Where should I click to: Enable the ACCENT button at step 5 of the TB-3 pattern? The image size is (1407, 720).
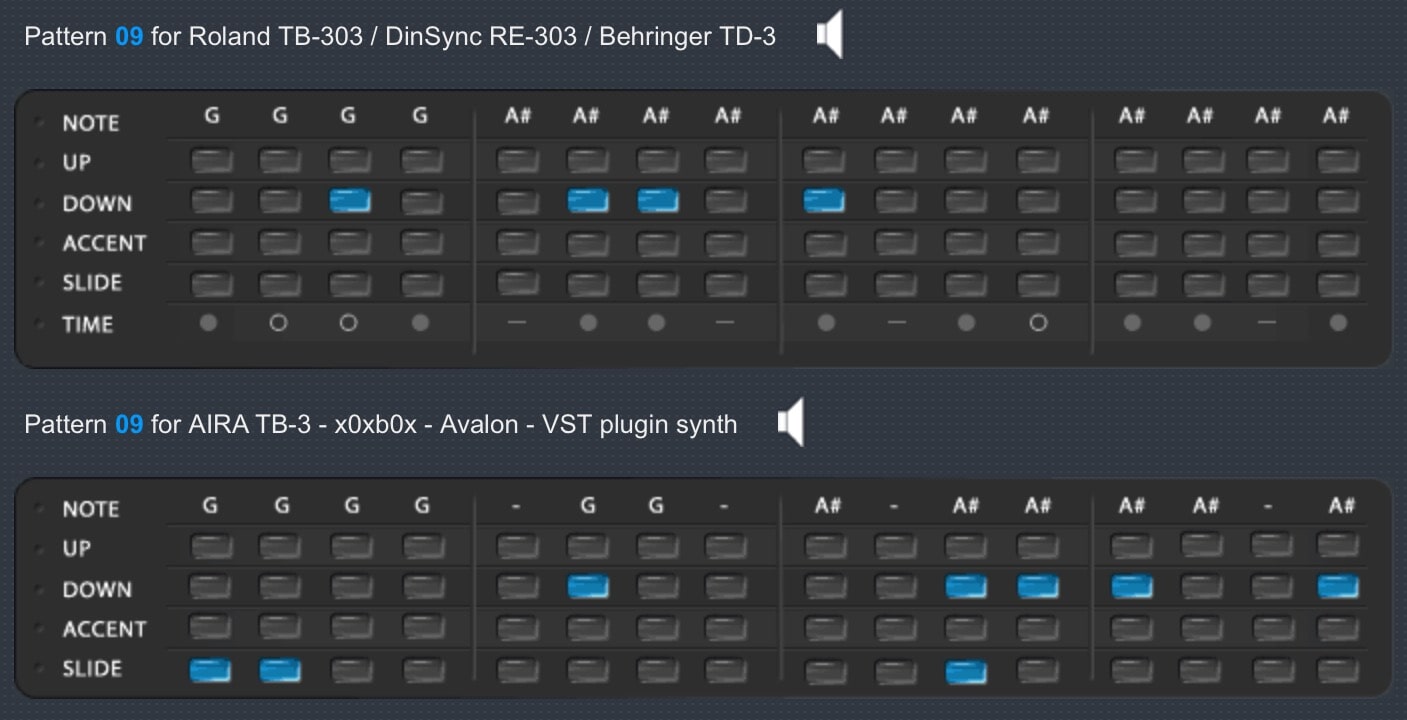517,629
